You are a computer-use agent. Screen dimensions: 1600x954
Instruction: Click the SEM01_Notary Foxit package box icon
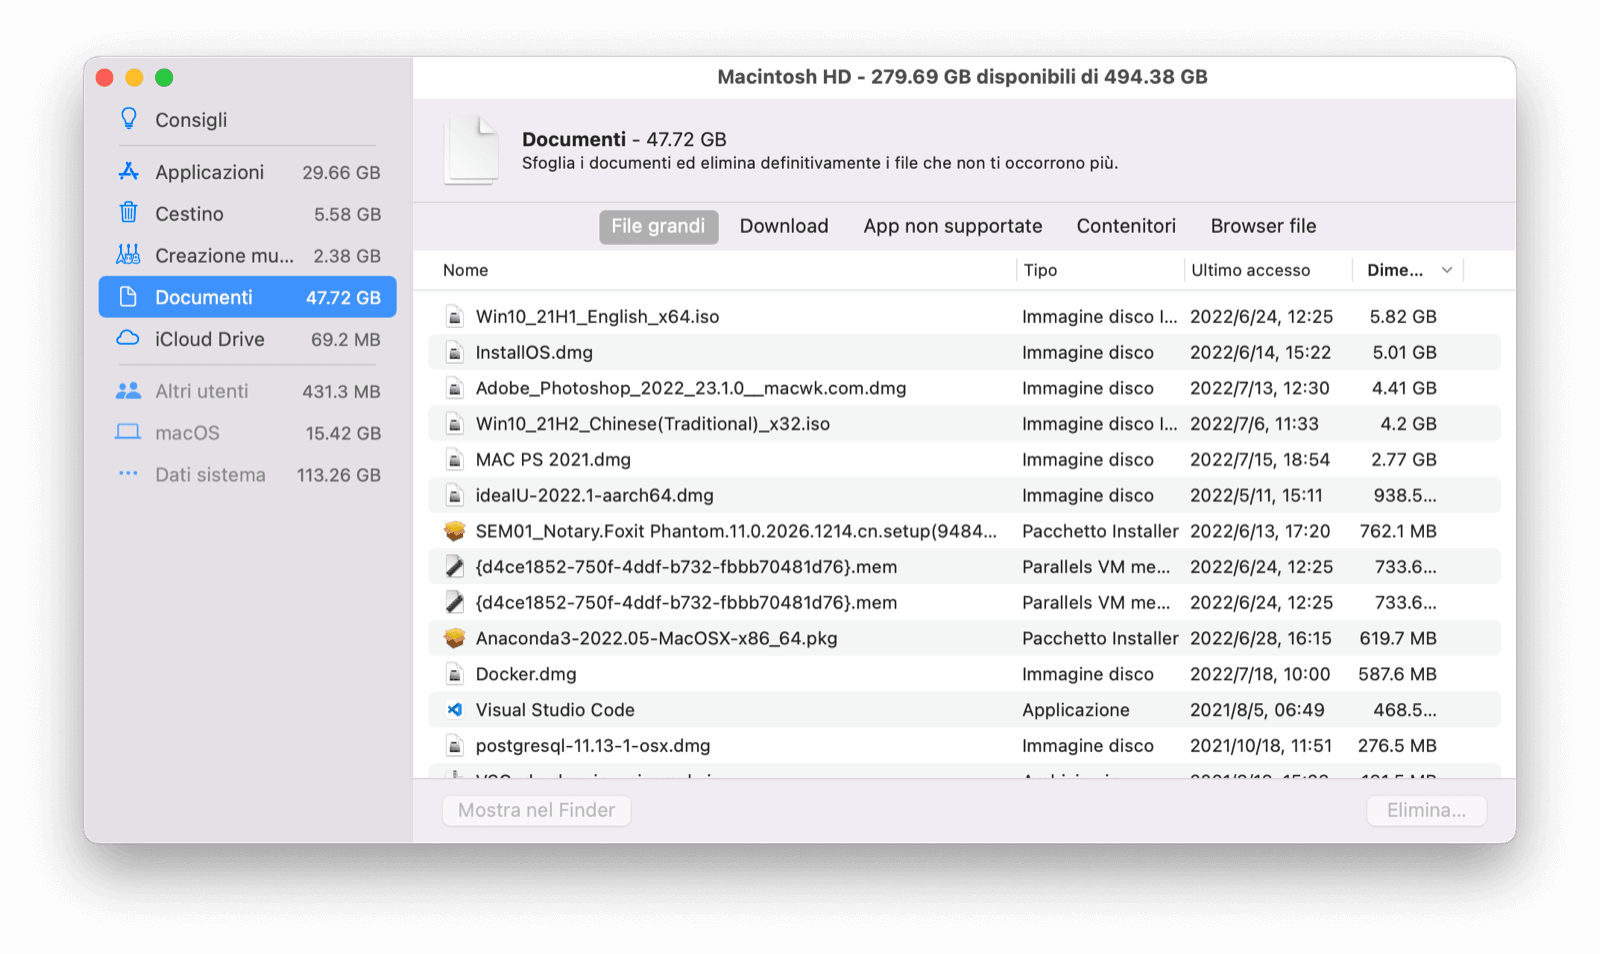[x=454, y=531]
